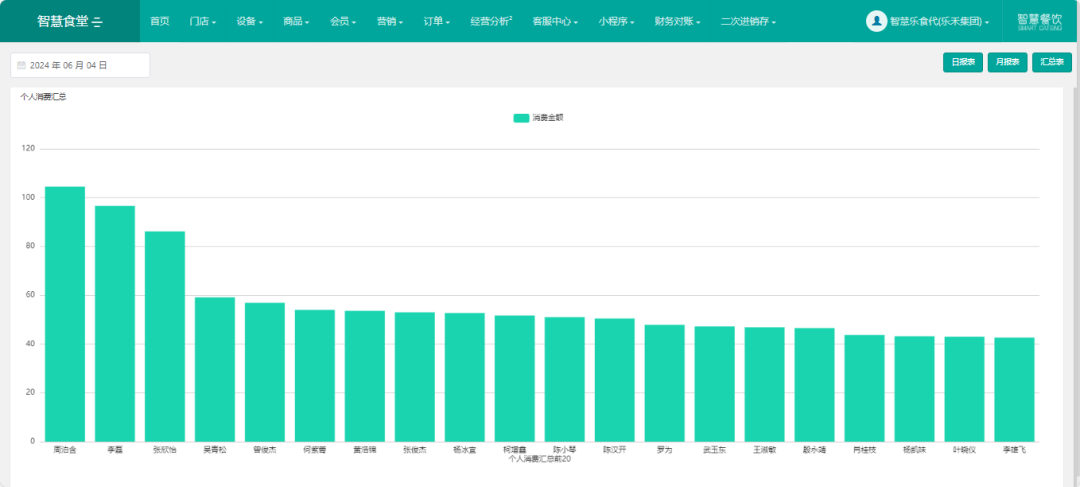Click the bar for 李磊

click(x=115, y=324)
